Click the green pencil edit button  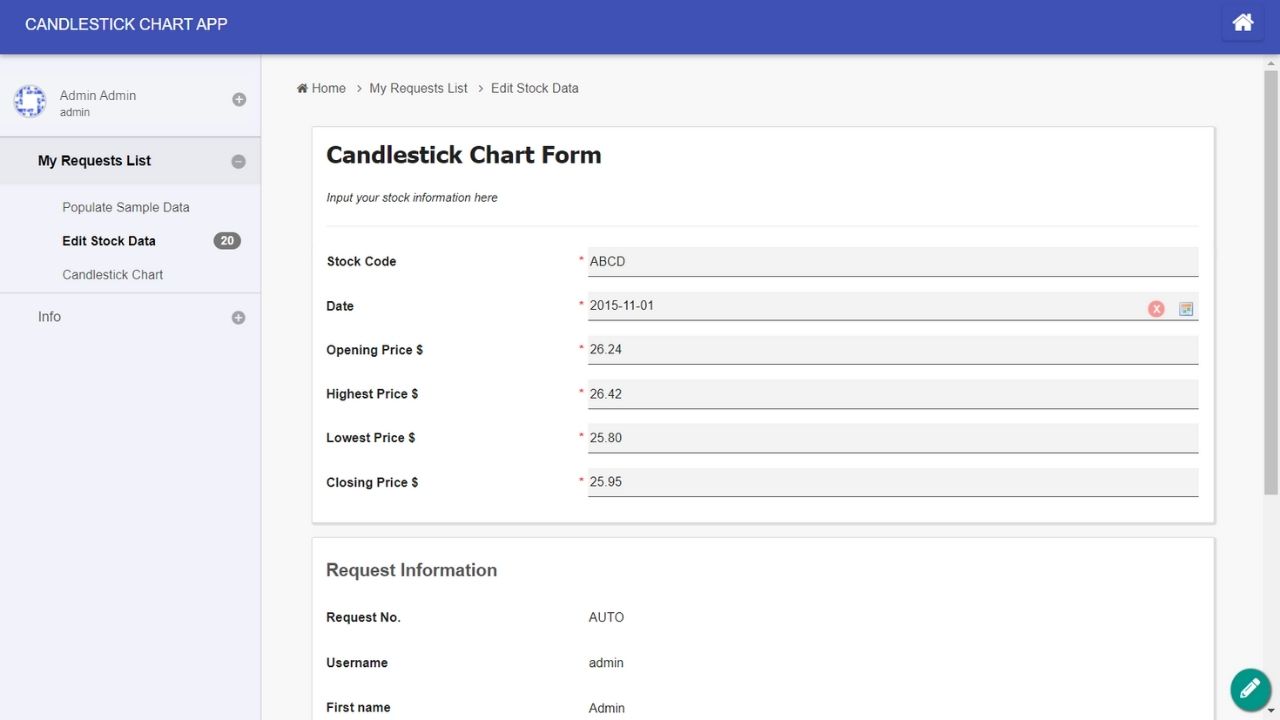pyautogui.click(x=1249, y=689)
